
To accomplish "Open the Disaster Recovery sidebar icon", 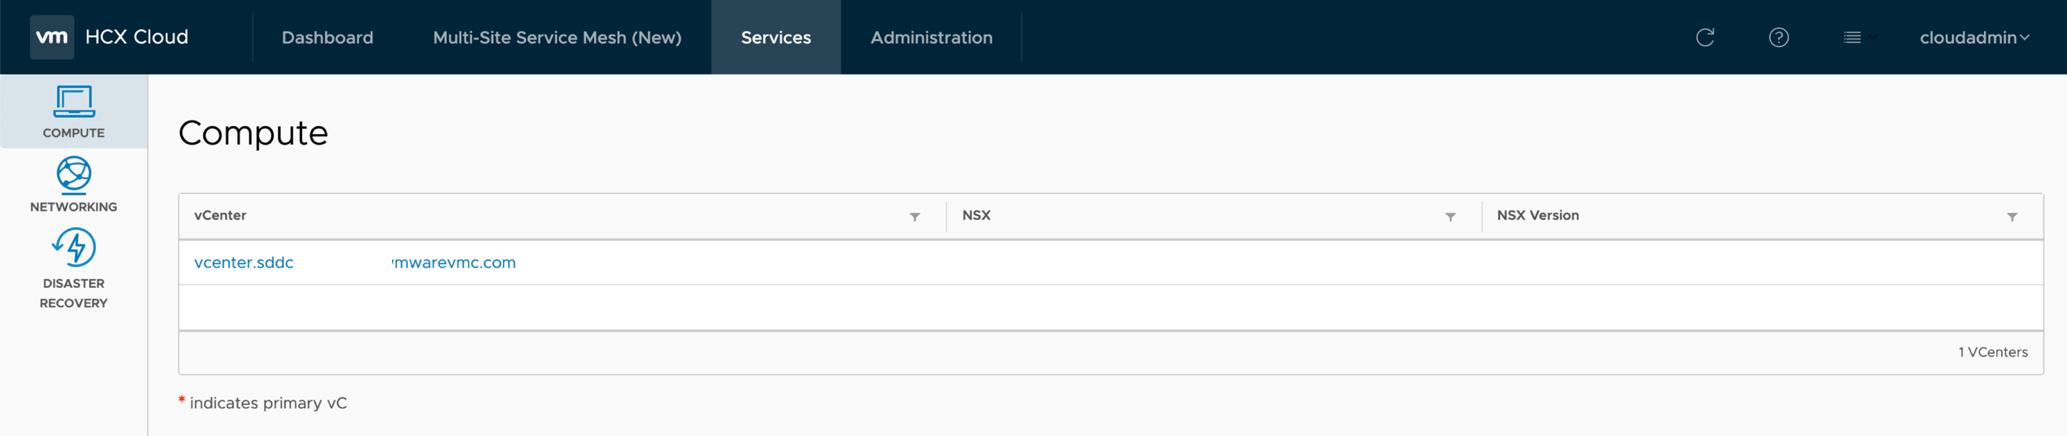I will click(73, 268).
